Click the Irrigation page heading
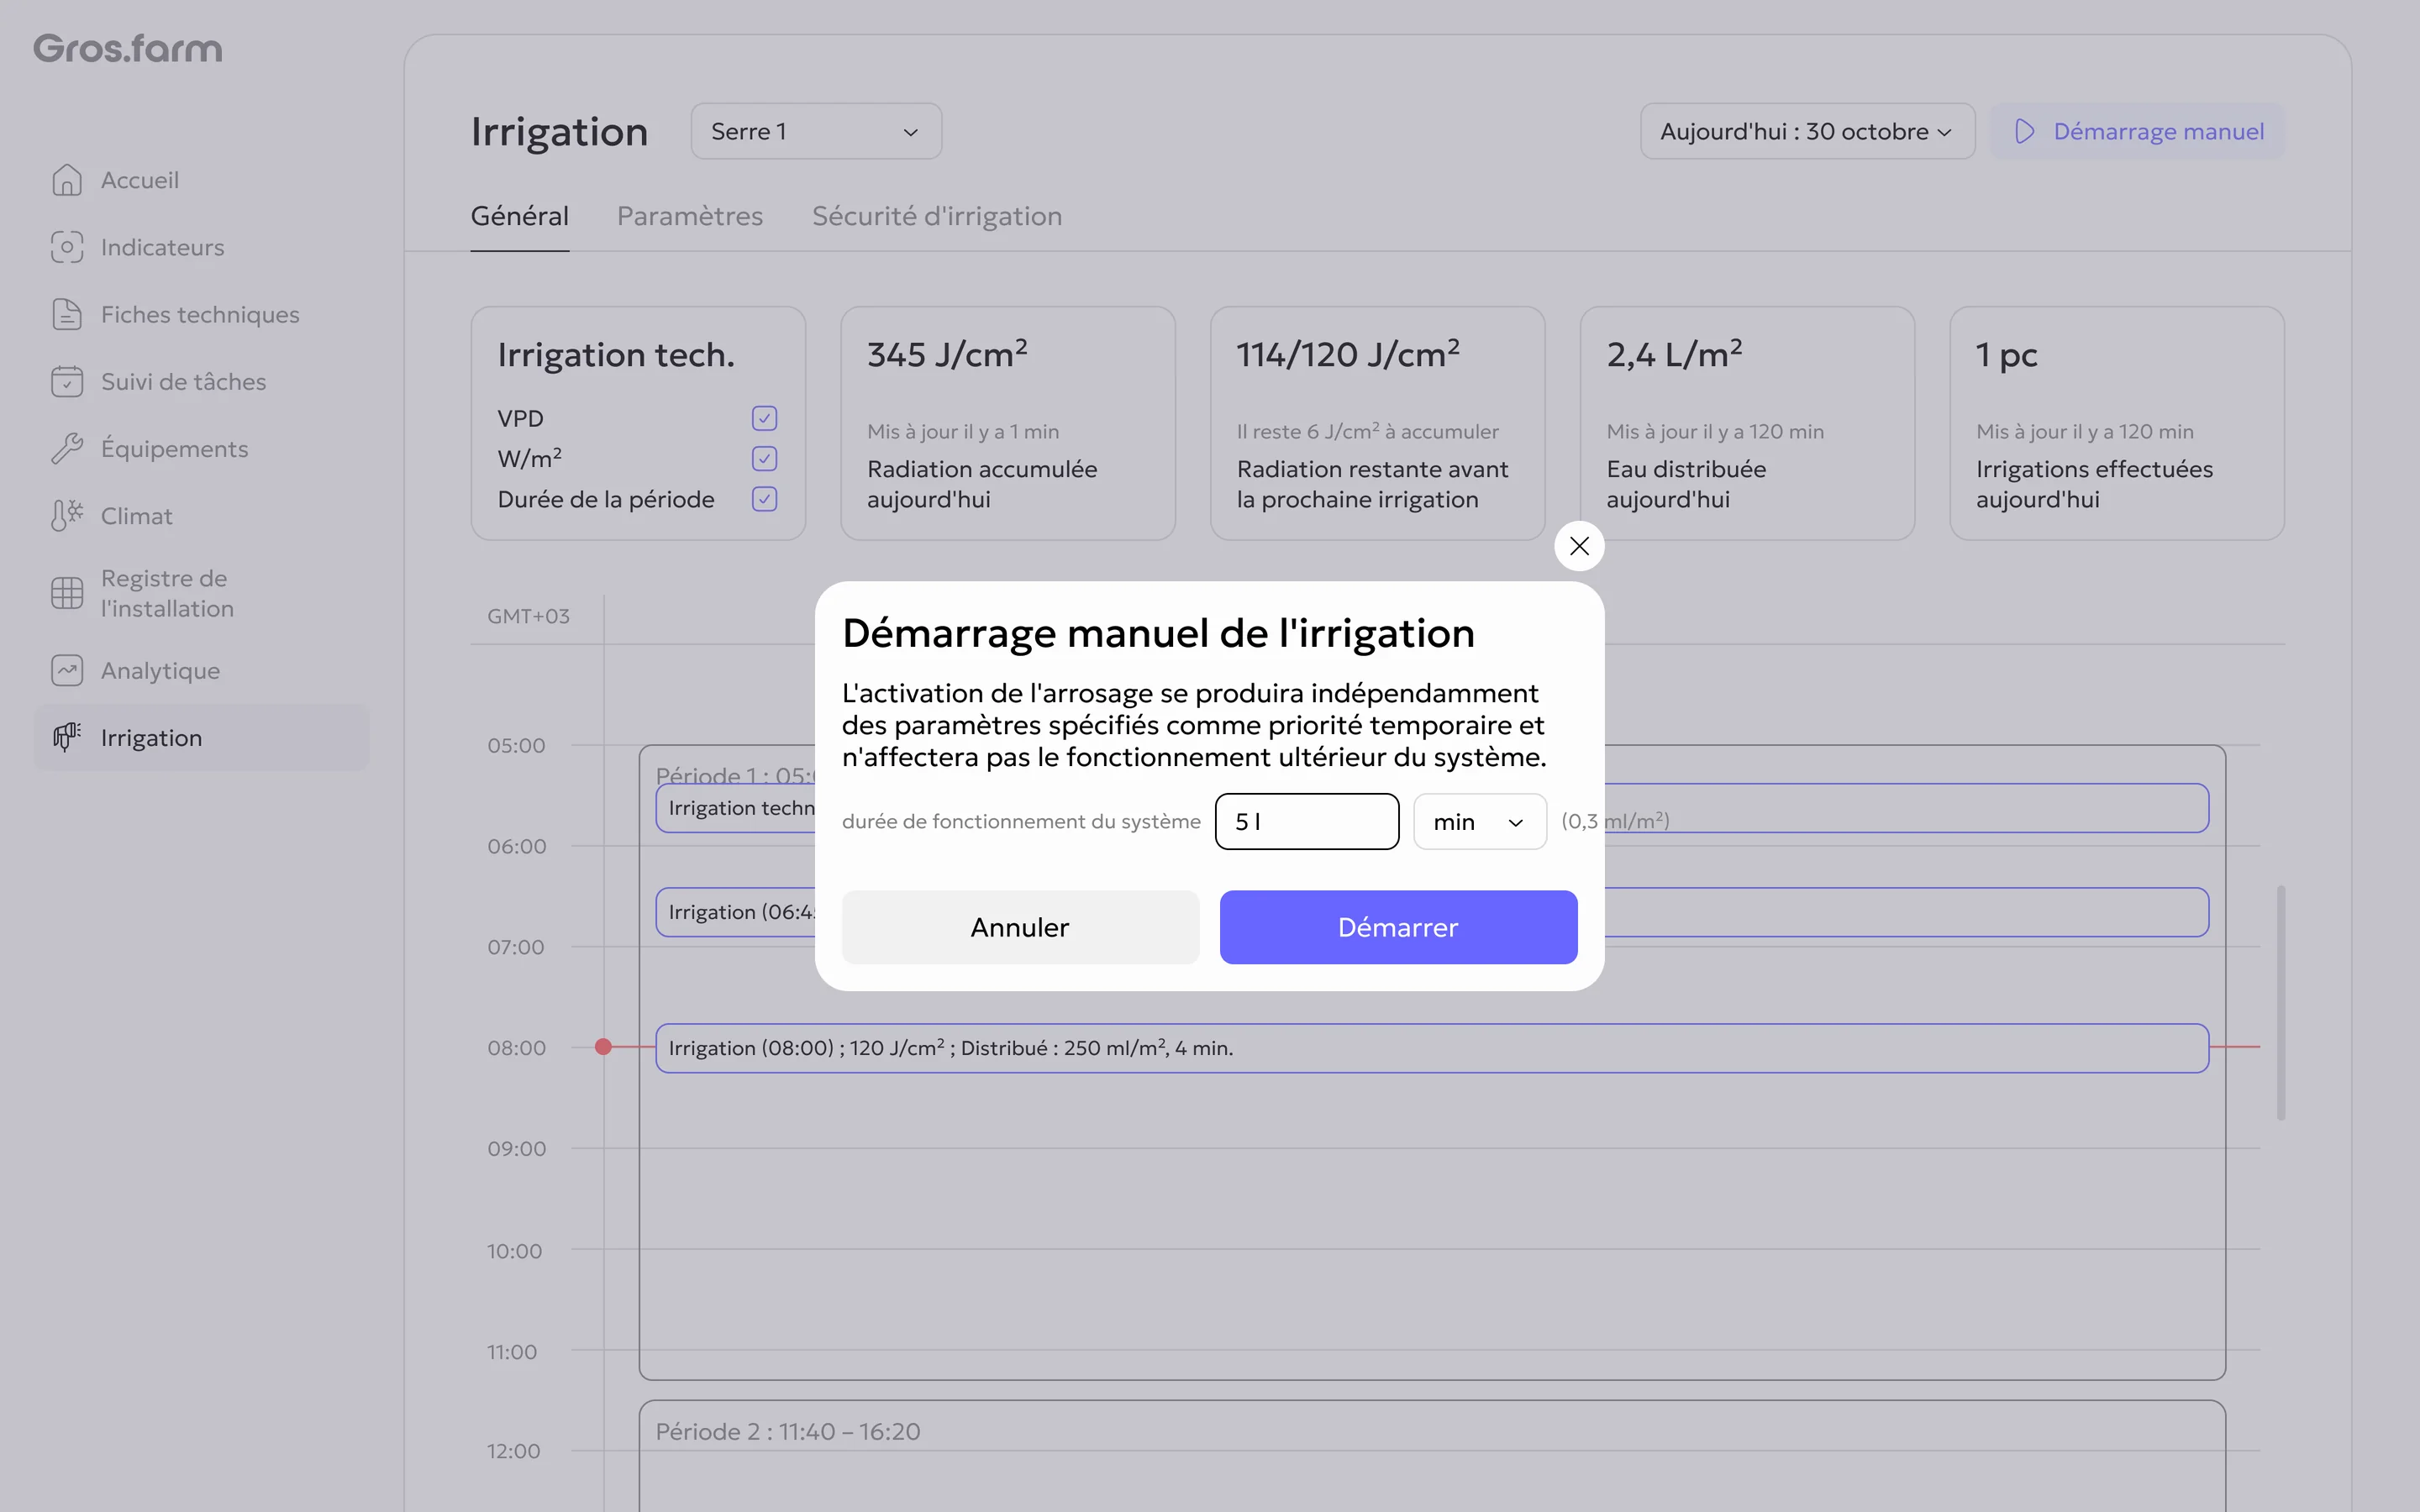Image resolution: width=2420 pixels, height=1512 pixels. click(559, 131)
